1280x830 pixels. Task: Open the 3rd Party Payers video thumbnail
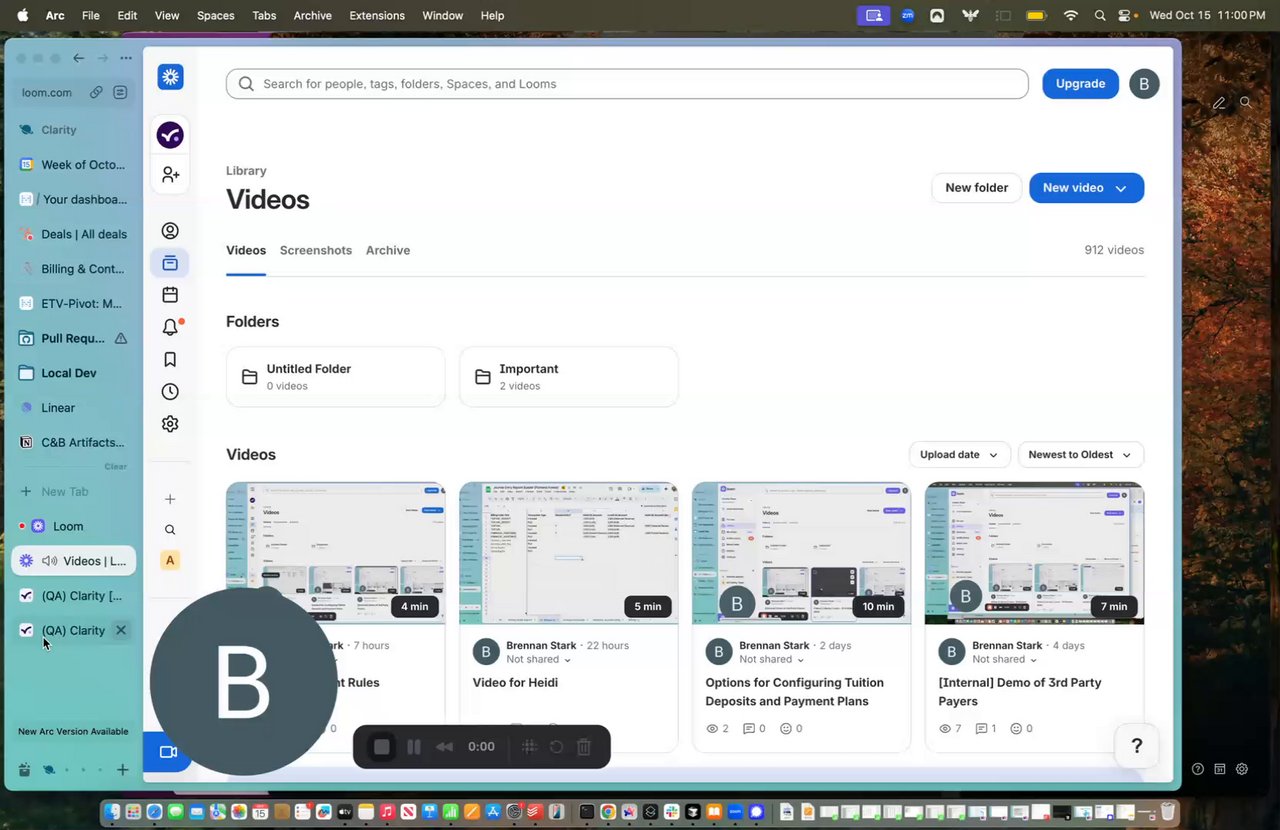tap(1035, 553)
